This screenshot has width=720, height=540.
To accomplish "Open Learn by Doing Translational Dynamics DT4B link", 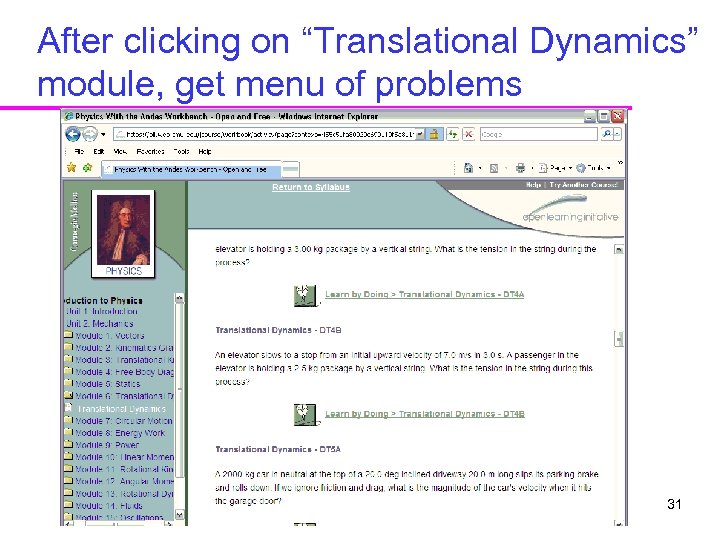I will click(425, 414).
